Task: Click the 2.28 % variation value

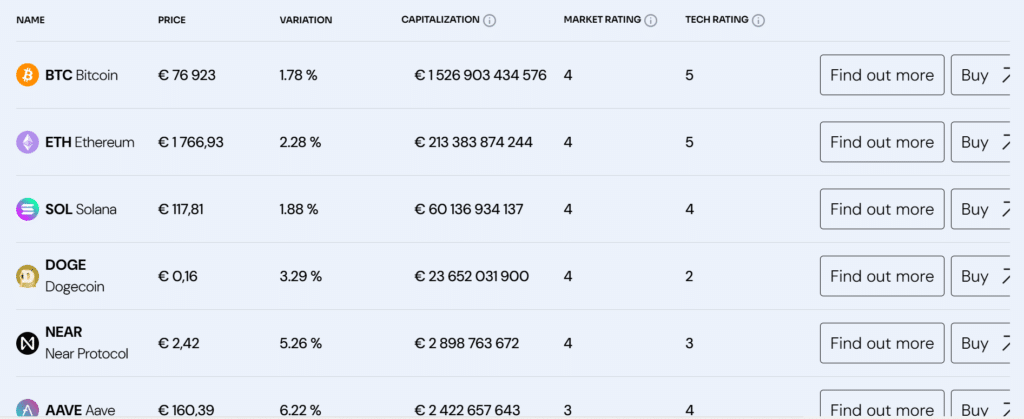Action: click(300, 142)
